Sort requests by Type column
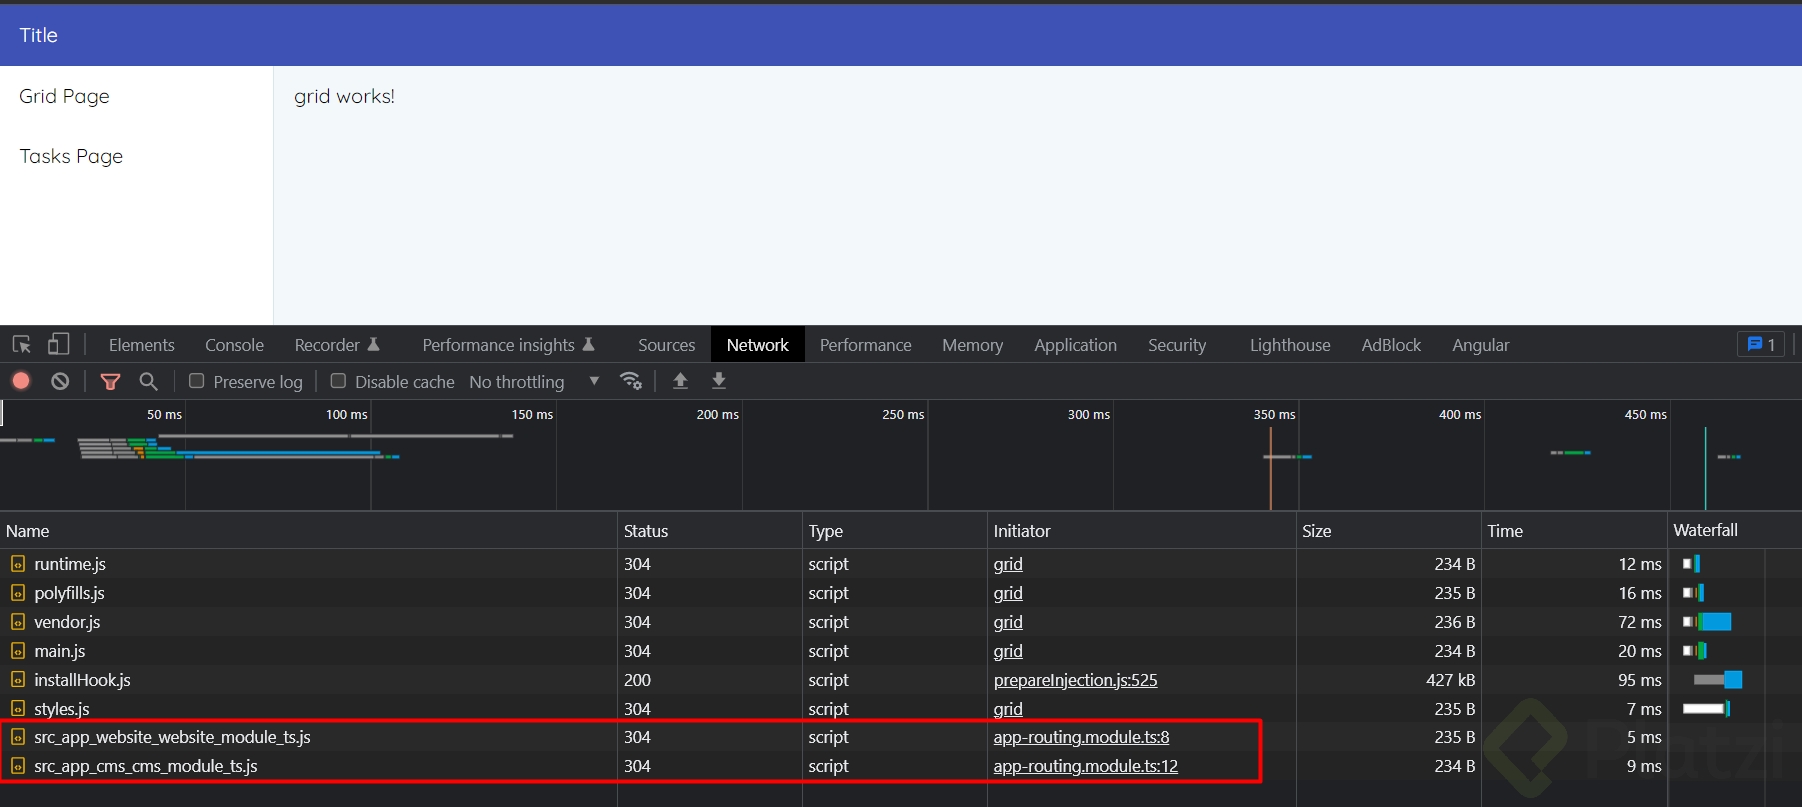This screenshot has height=807, width=1802. (x=895, y=531)
